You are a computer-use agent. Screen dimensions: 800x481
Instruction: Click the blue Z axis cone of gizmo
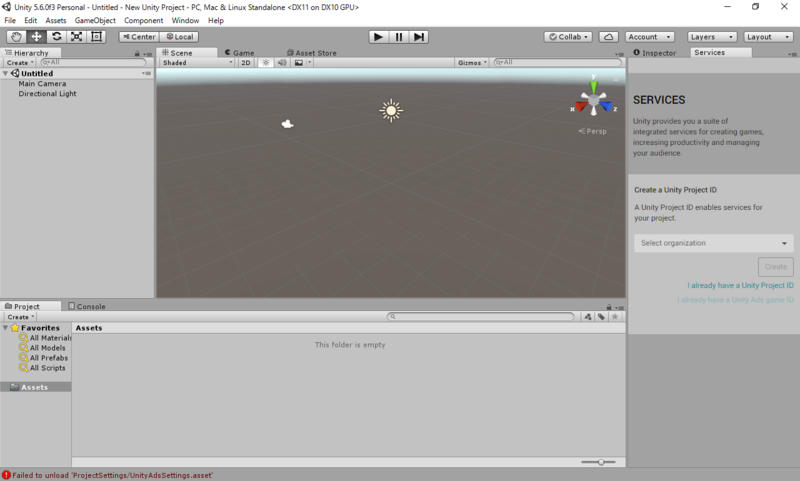click(606, 106)
